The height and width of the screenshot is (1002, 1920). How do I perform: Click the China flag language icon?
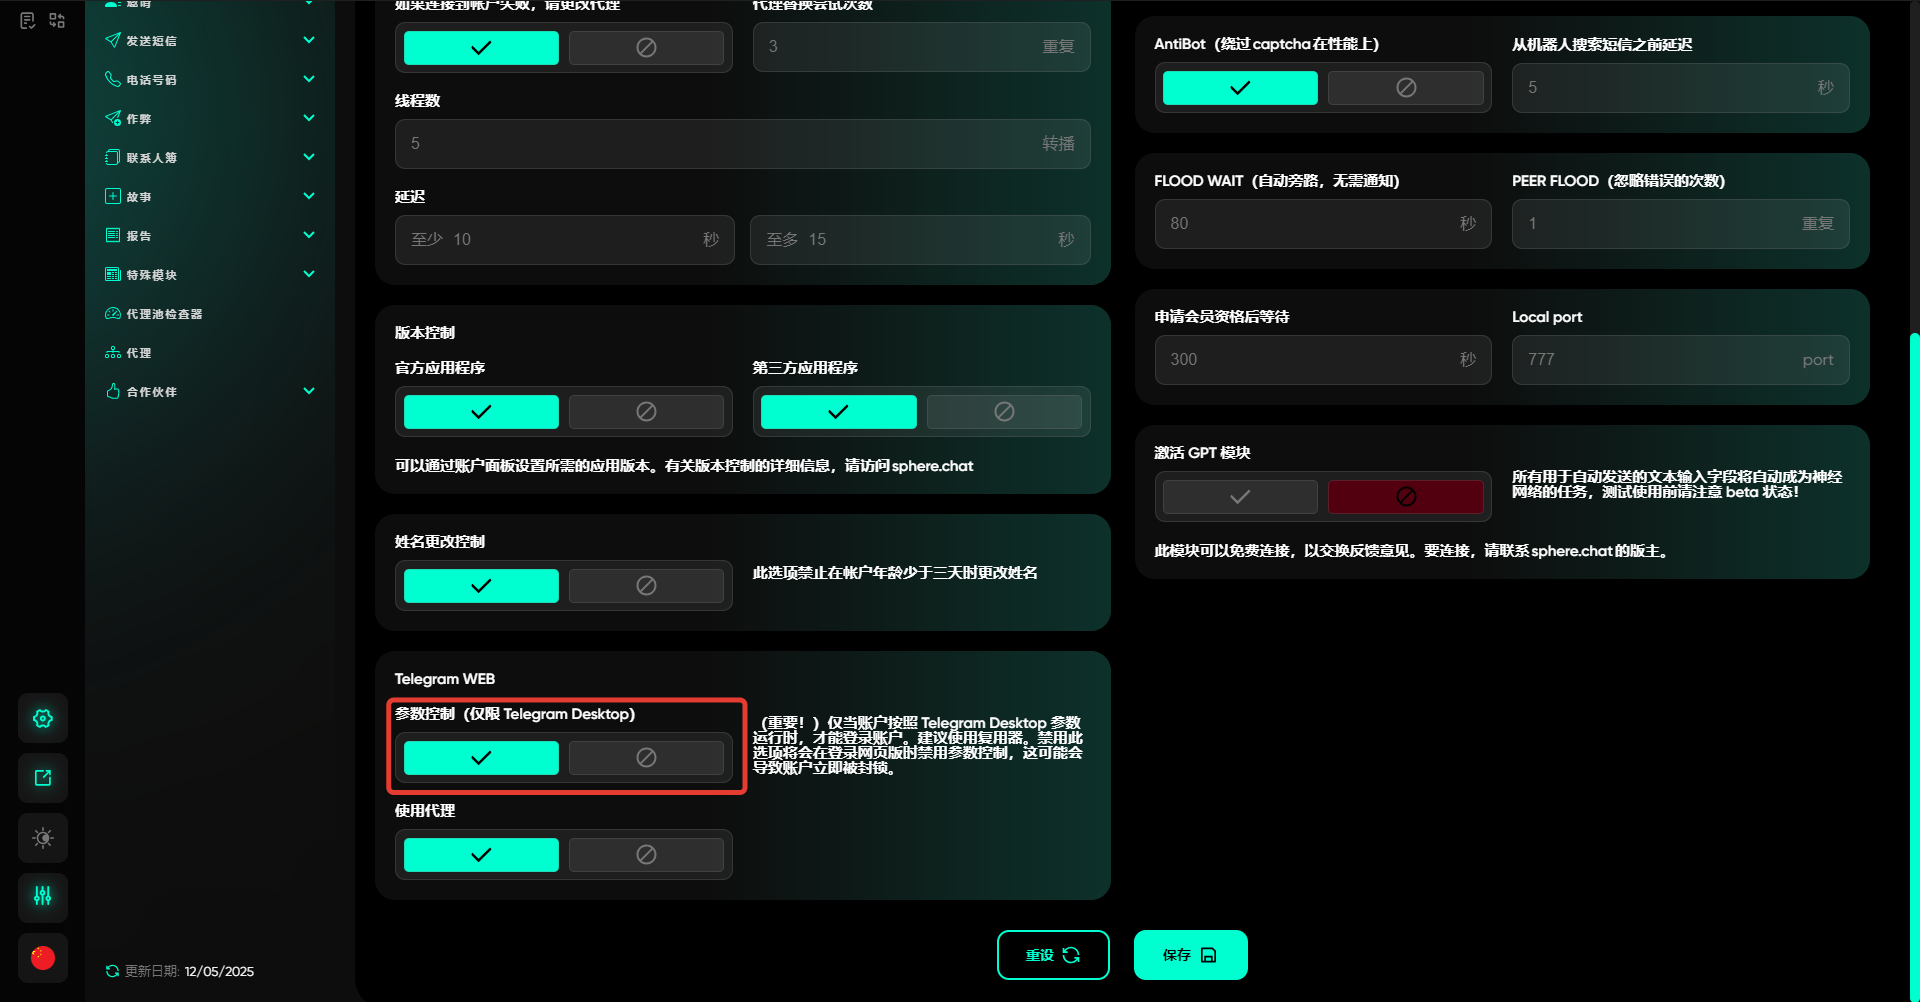pos(43,957)
